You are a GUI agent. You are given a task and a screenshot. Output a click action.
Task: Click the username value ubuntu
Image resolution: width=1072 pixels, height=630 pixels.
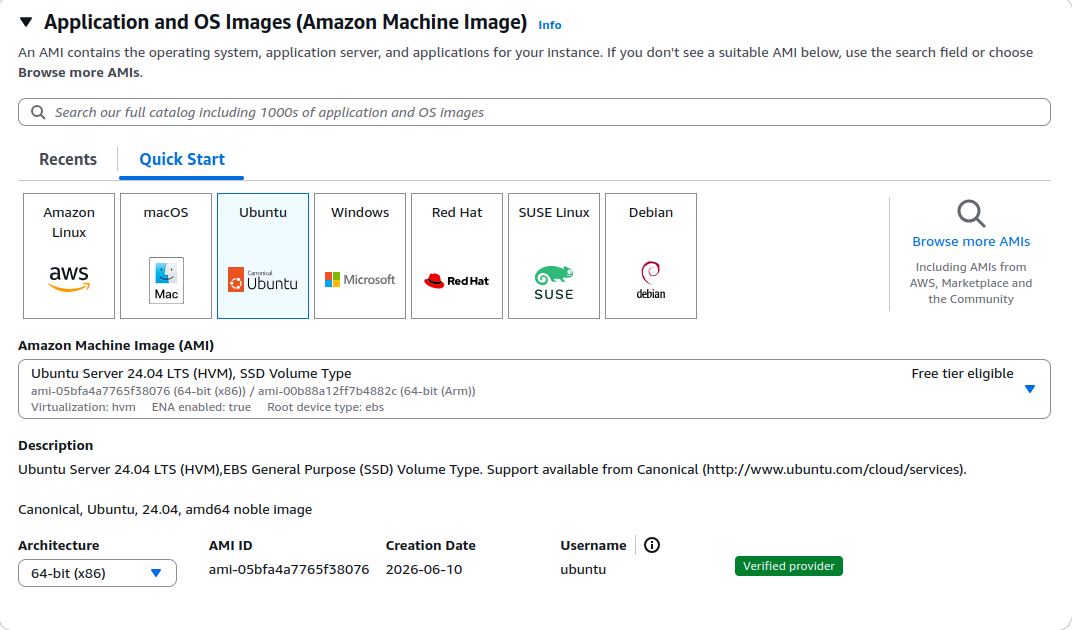click(583, 569)
